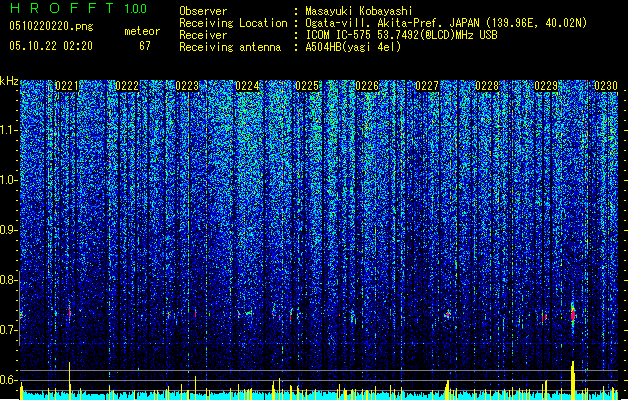The image size is (629, 400).
Task: Select the antenna value A504HB(yagi 4el)
Action: 353,47
